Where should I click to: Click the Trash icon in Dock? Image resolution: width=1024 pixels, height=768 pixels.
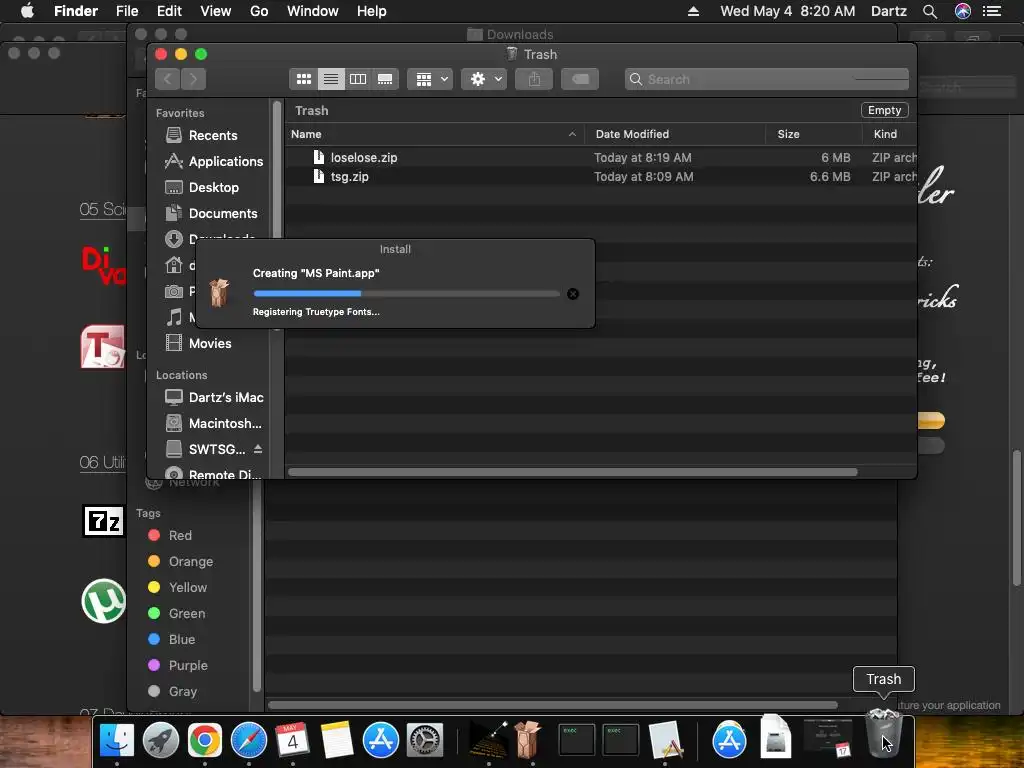[x=884, y=733]
